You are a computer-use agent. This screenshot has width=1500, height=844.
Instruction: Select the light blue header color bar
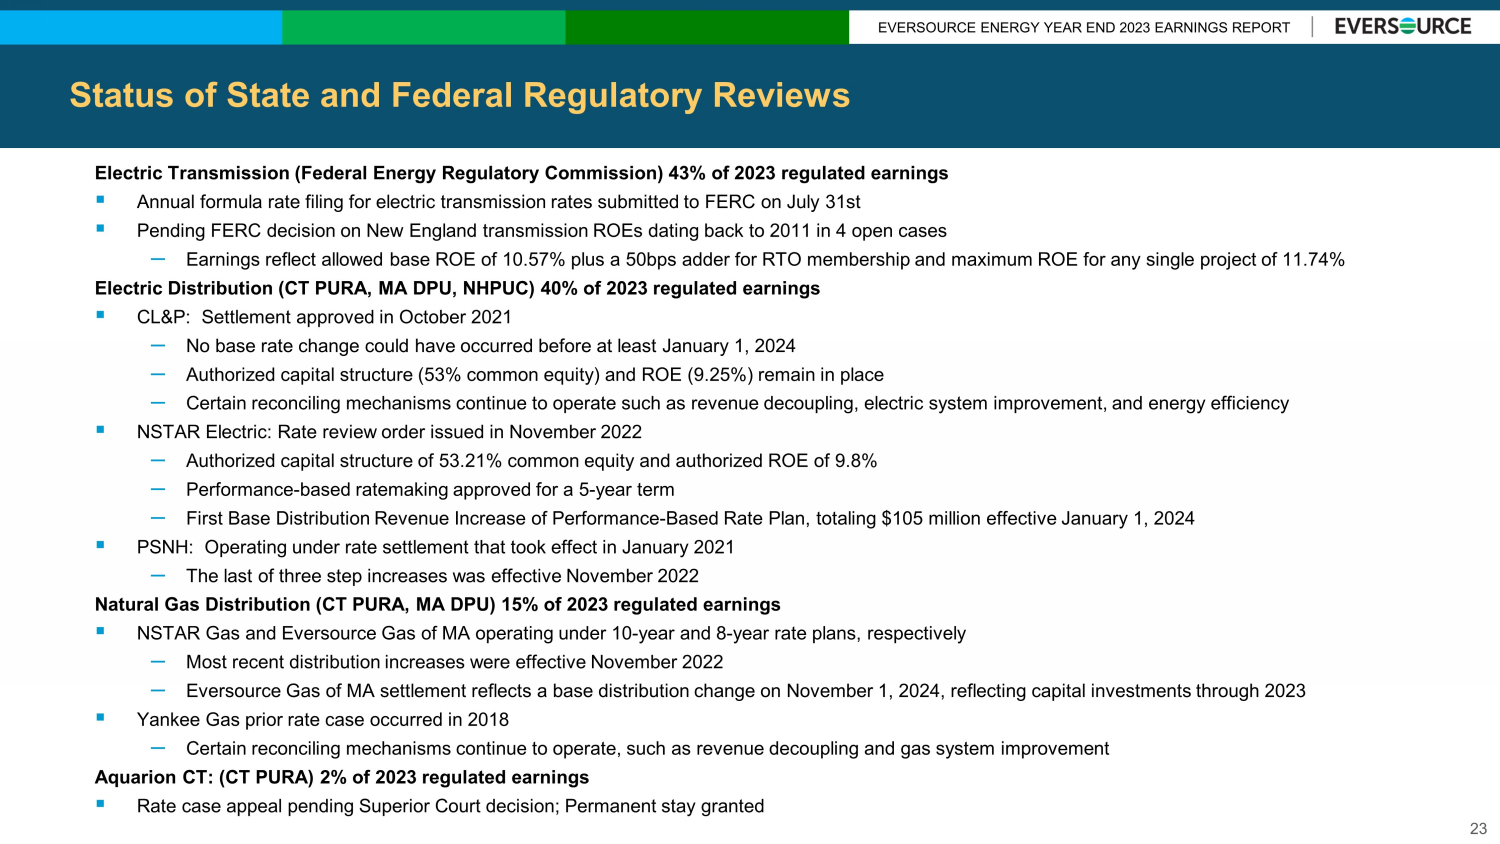(x=140, y=27)
